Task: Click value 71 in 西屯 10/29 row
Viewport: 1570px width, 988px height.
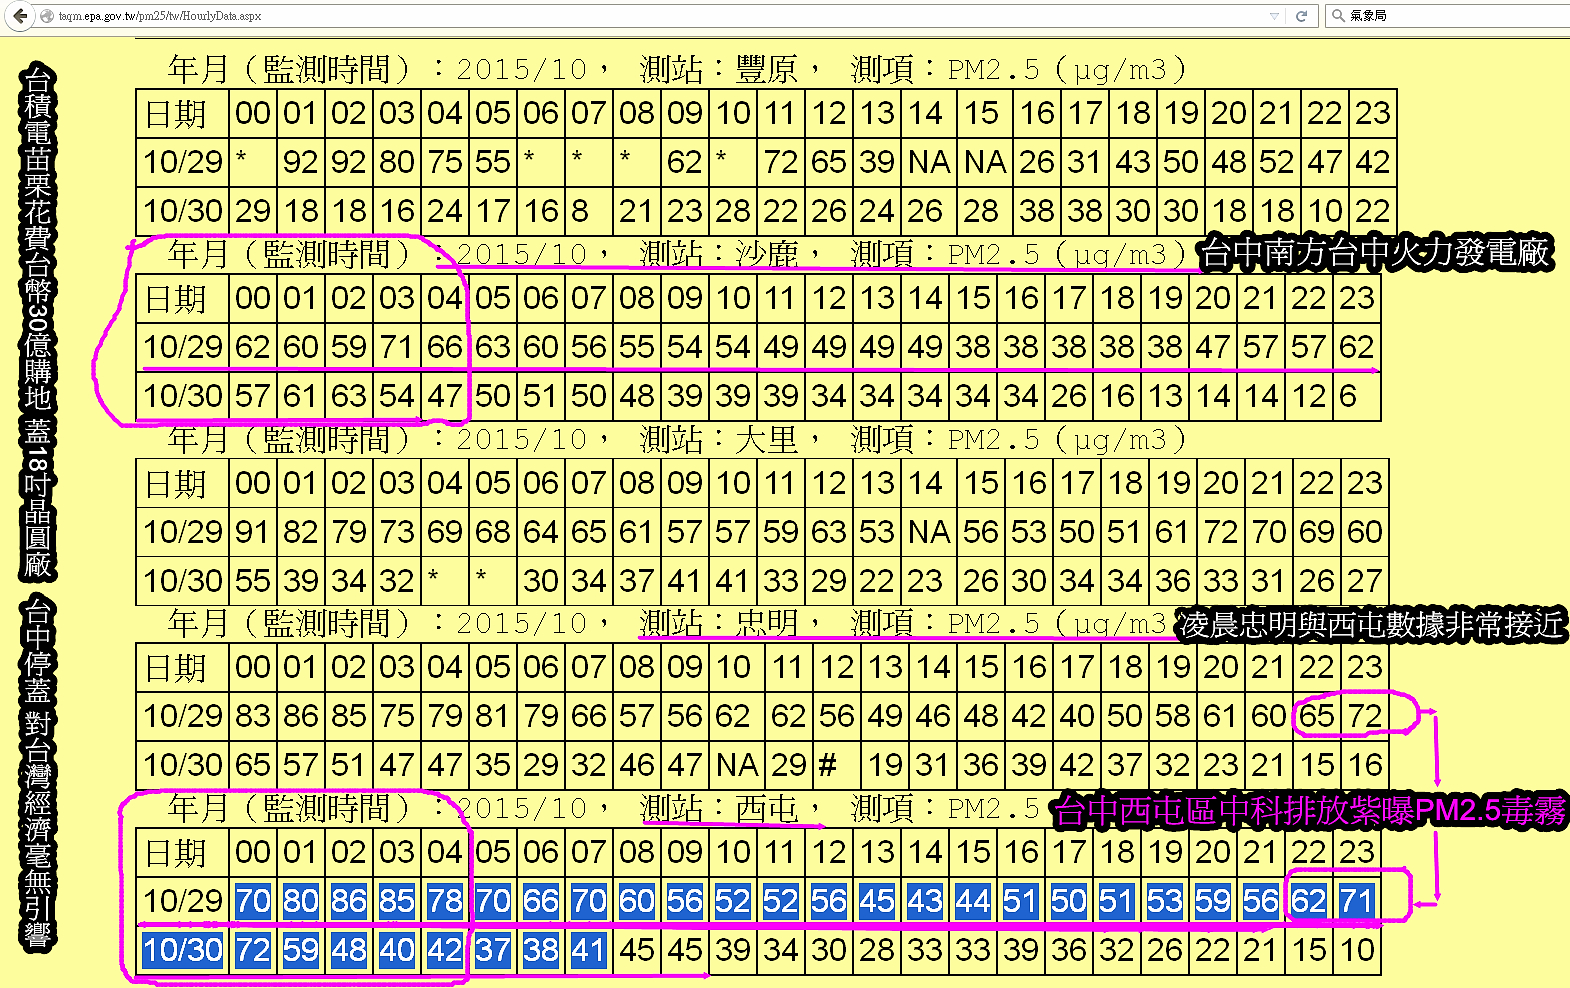Action: coord(1357,901)
